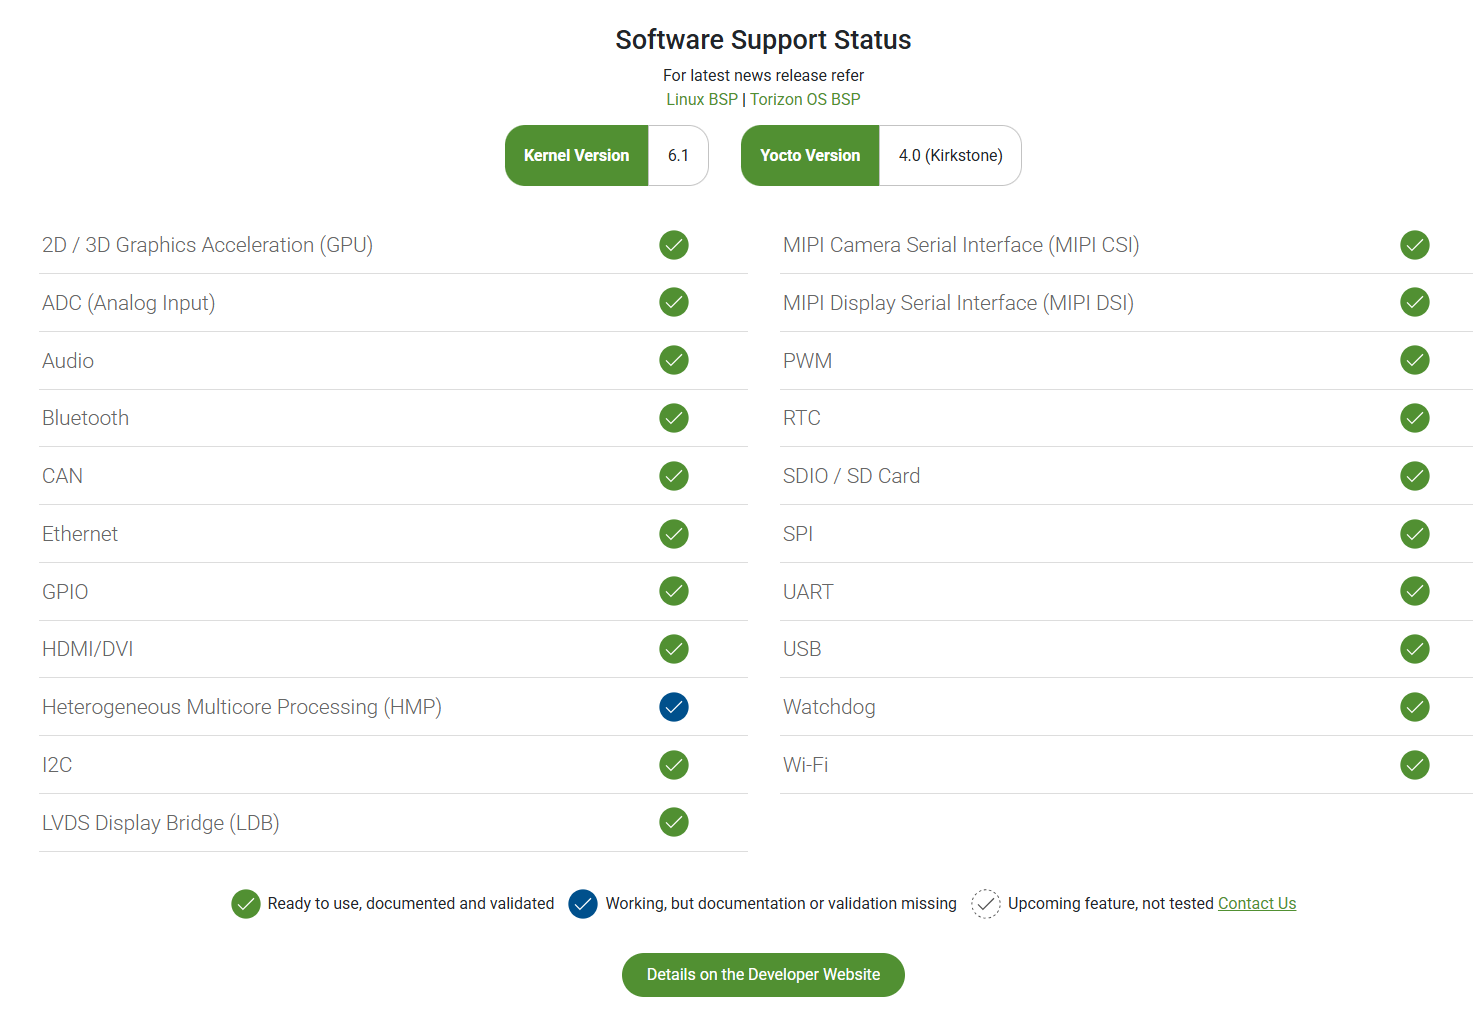This screenshot has height=1016, width=1473.
Task: Click the GPIO feature label
Action: pyautogui.click(x=65, y=592)
